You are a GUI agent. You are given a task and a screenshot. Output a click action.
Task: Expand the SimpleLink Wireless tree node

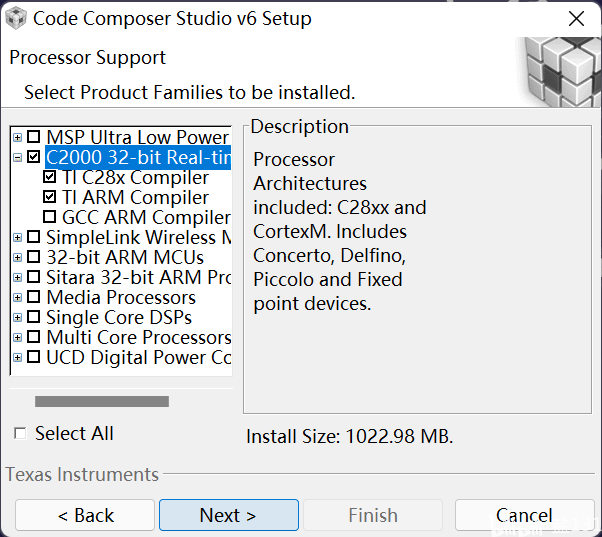click(18, 237)
